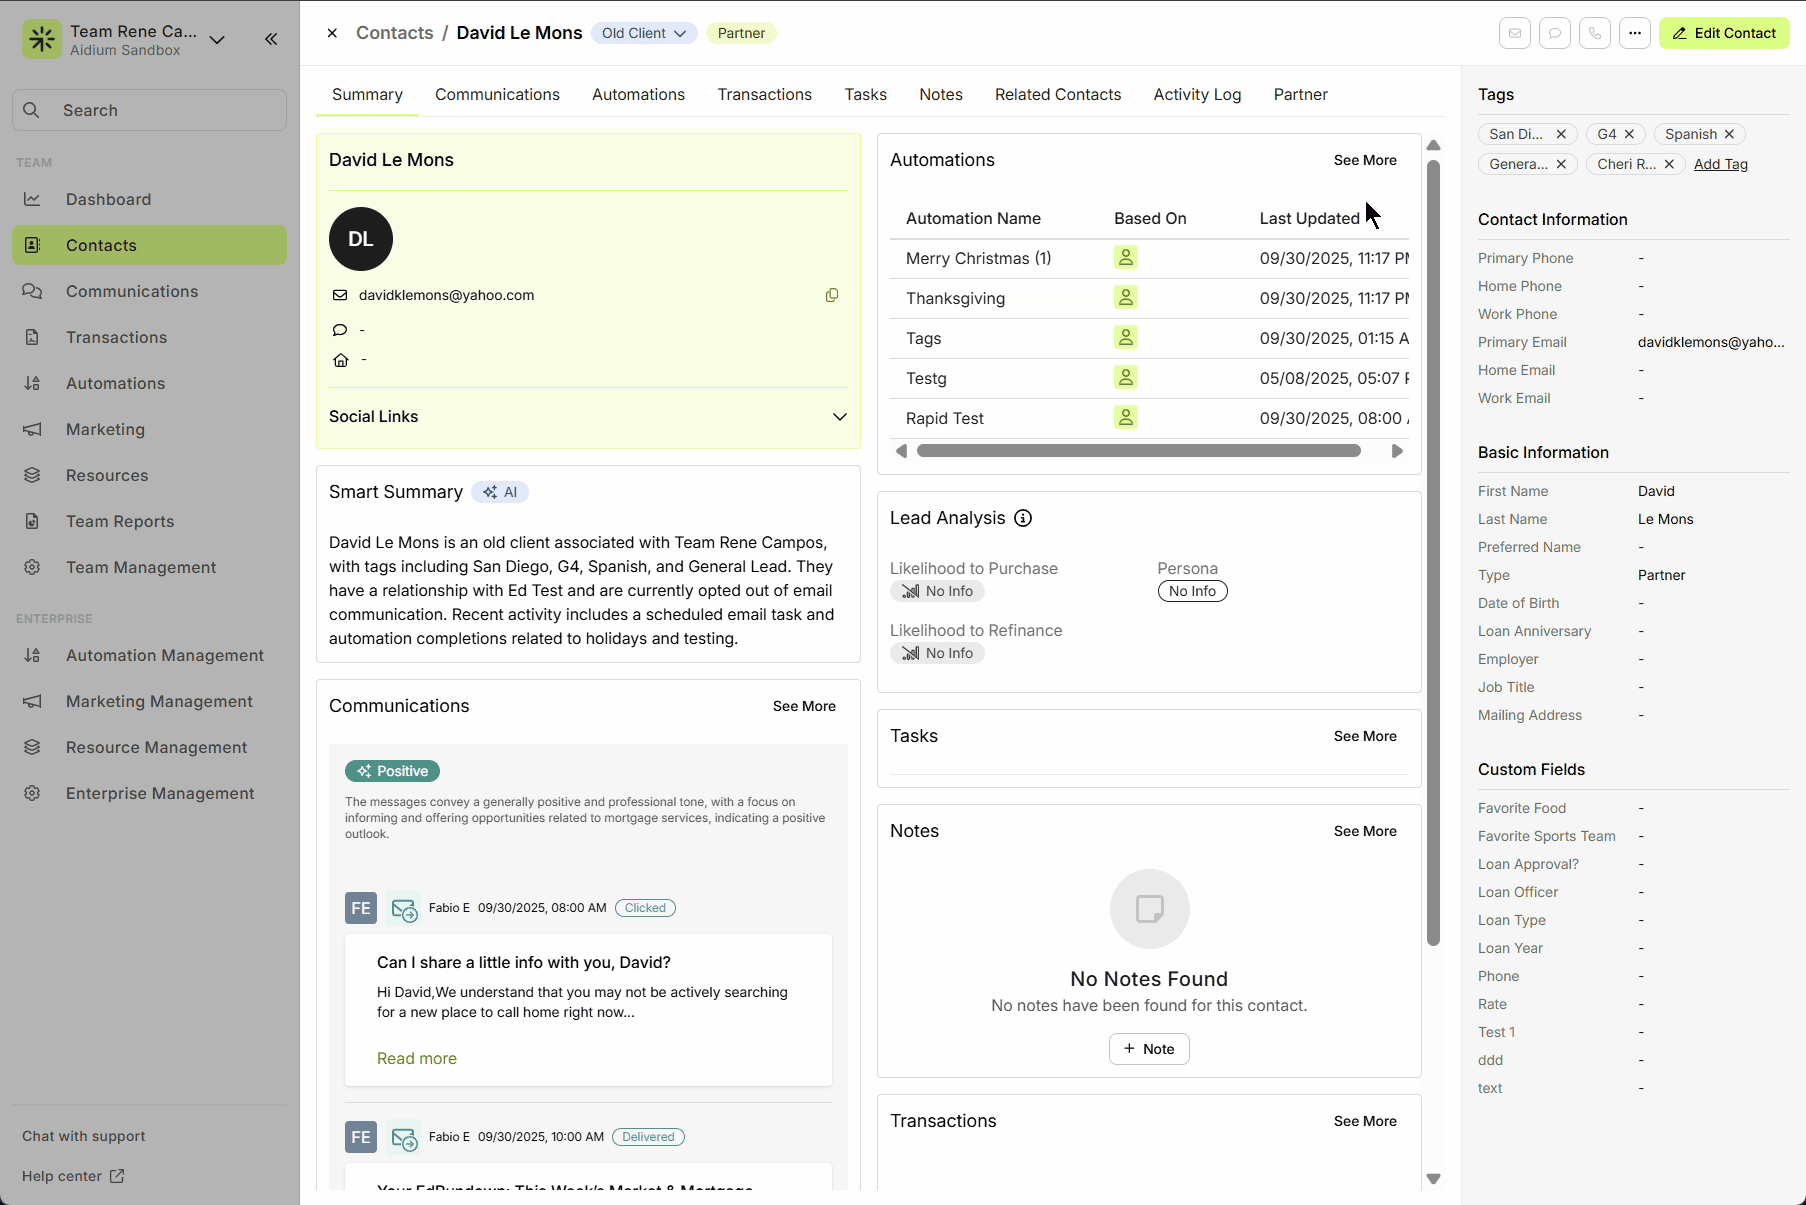Expand the Social Links section
Viewport: 1806px width, 1205px height.
(839, 417)
